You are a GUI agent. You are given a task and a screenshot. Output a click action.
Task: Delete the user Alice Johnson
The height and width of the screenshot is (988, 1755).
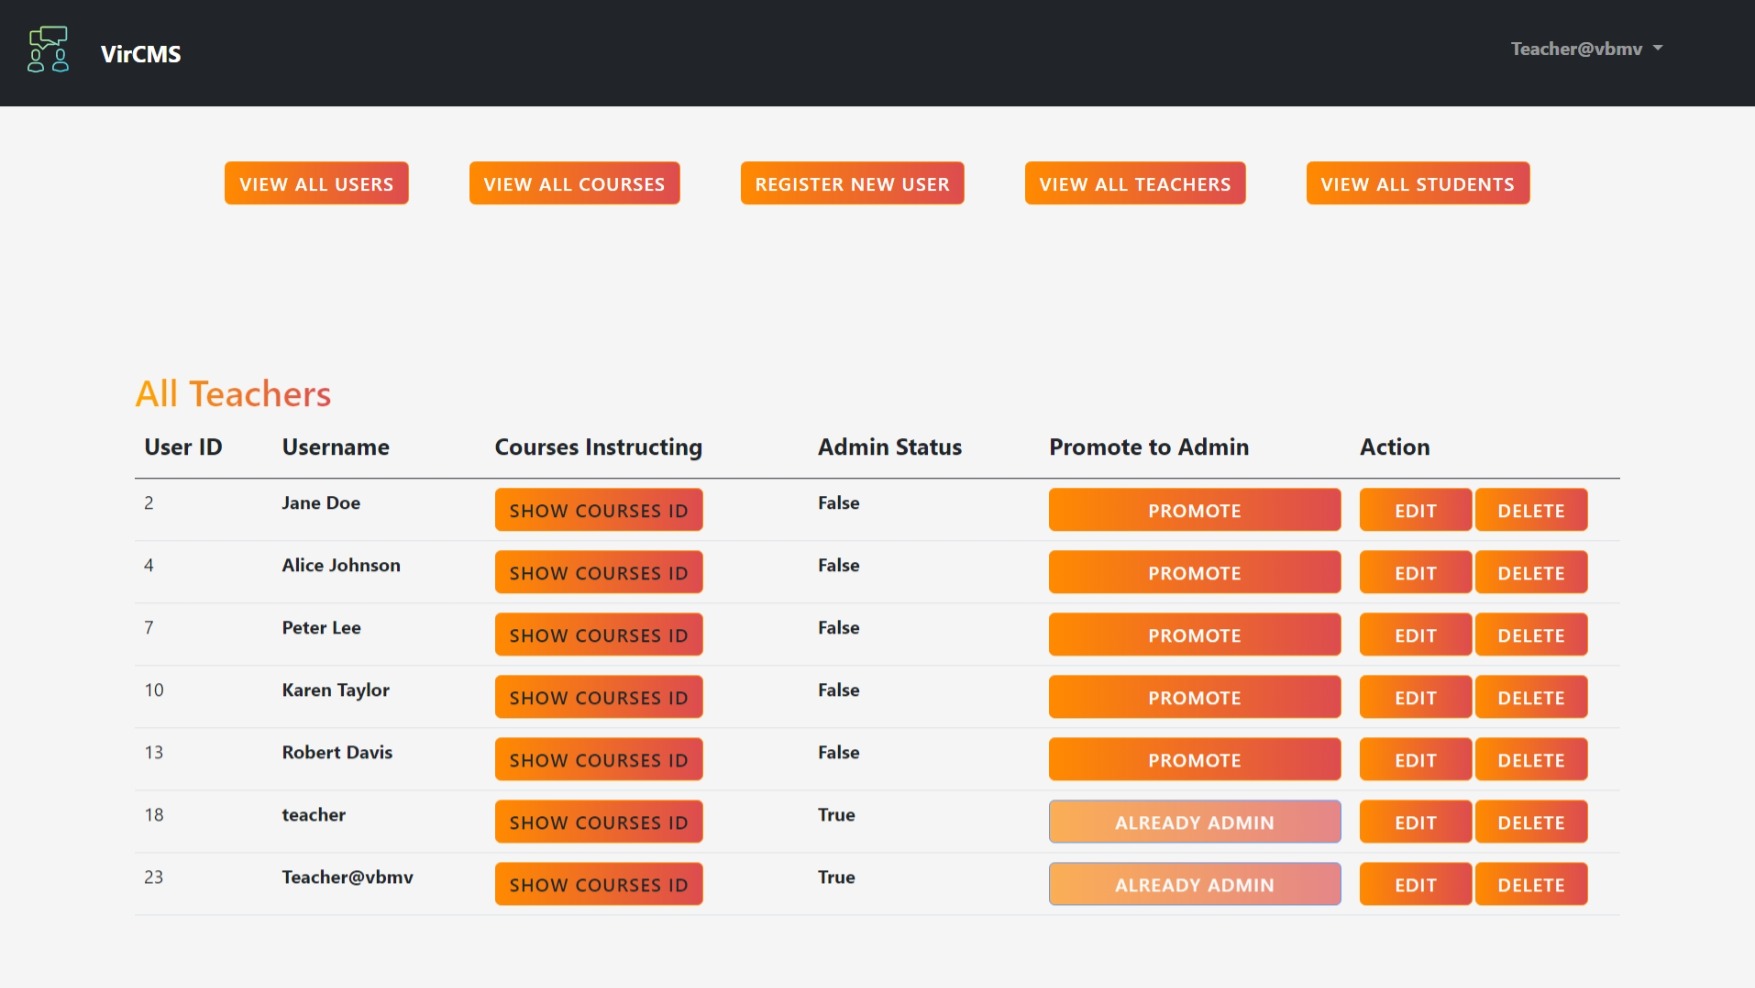pos(1531,572)
